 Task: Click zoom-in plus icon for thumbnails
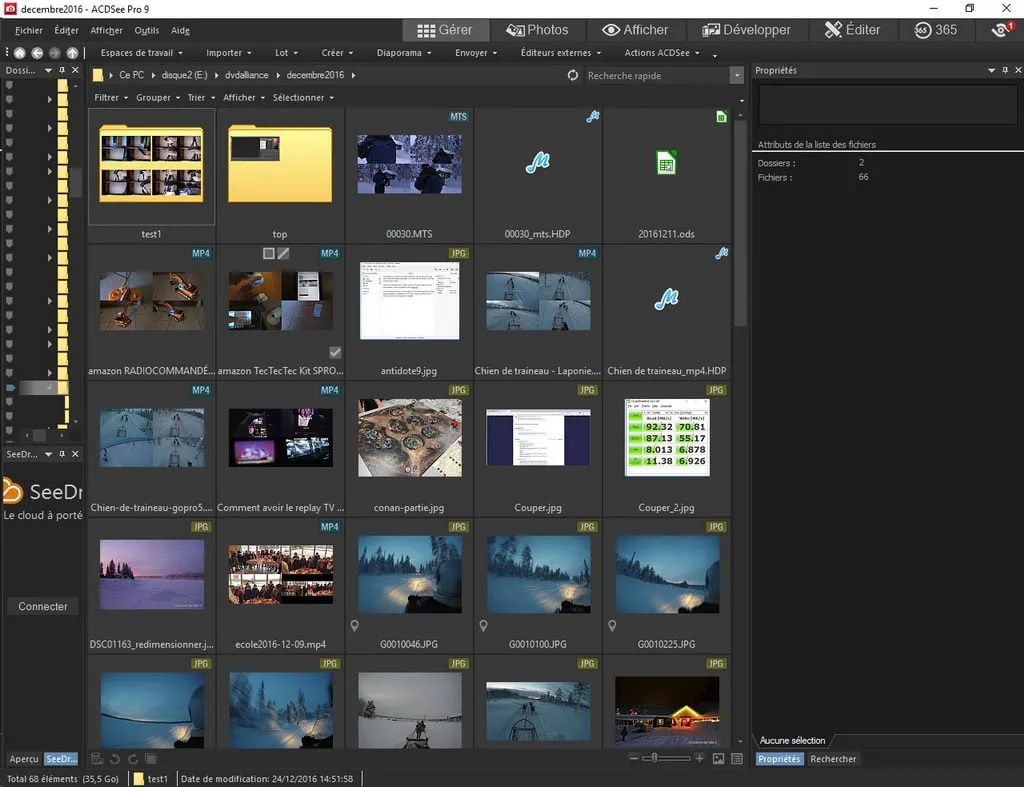point(699,759)
